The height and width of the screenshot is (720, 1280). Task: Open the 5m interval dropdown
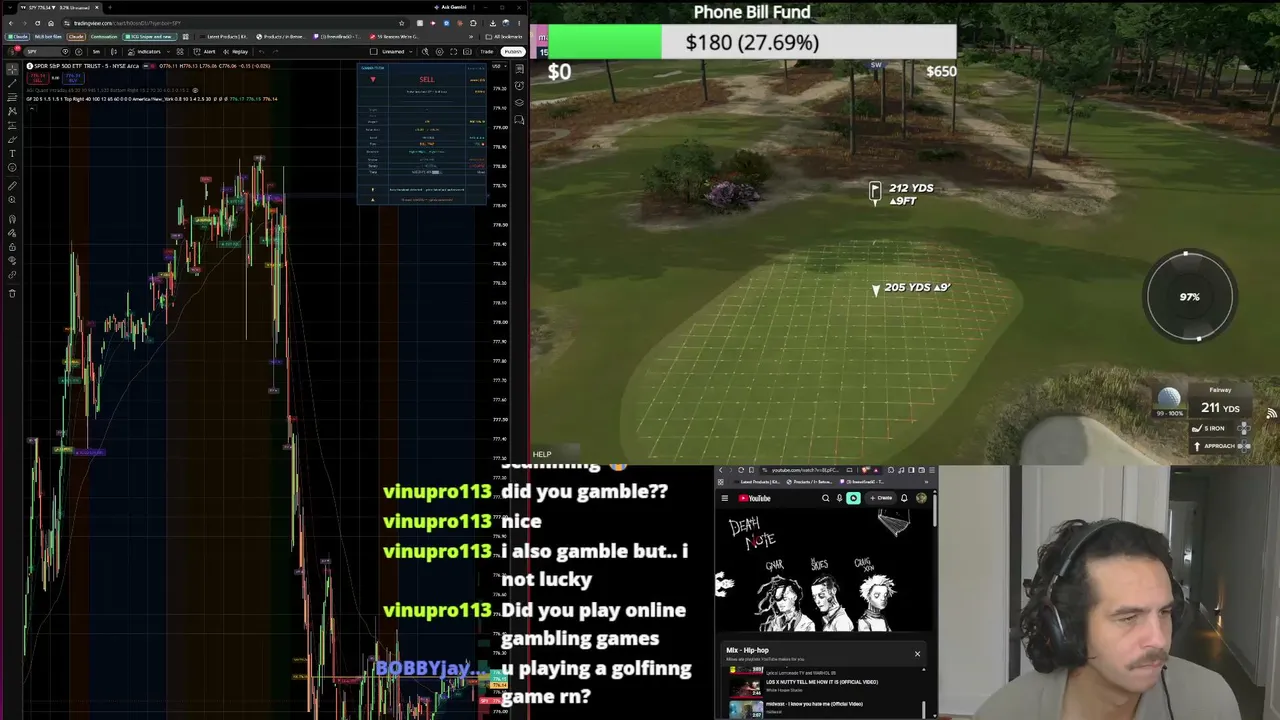point(97,51)
